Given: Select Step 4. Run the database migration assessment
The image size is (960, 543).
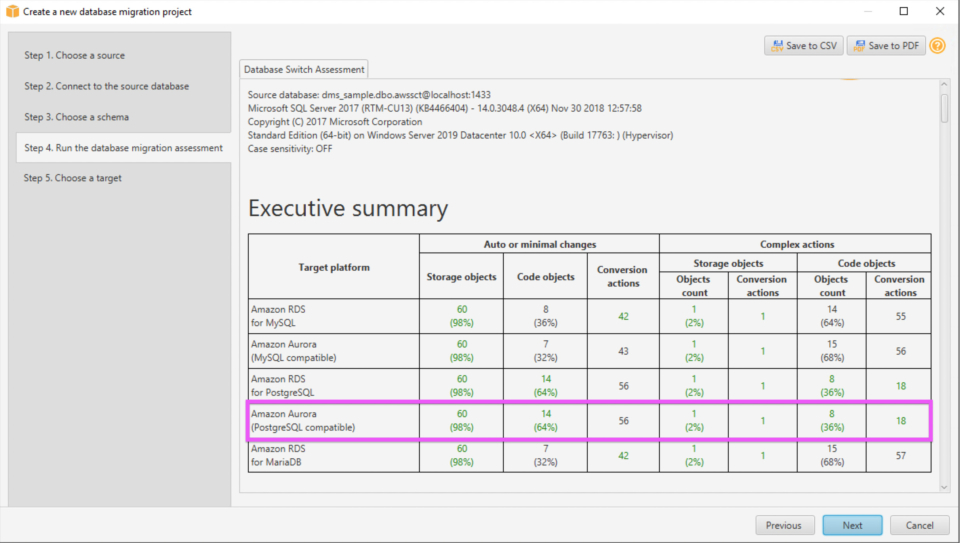Looking at the screenshot, I should tap(123, 148).
